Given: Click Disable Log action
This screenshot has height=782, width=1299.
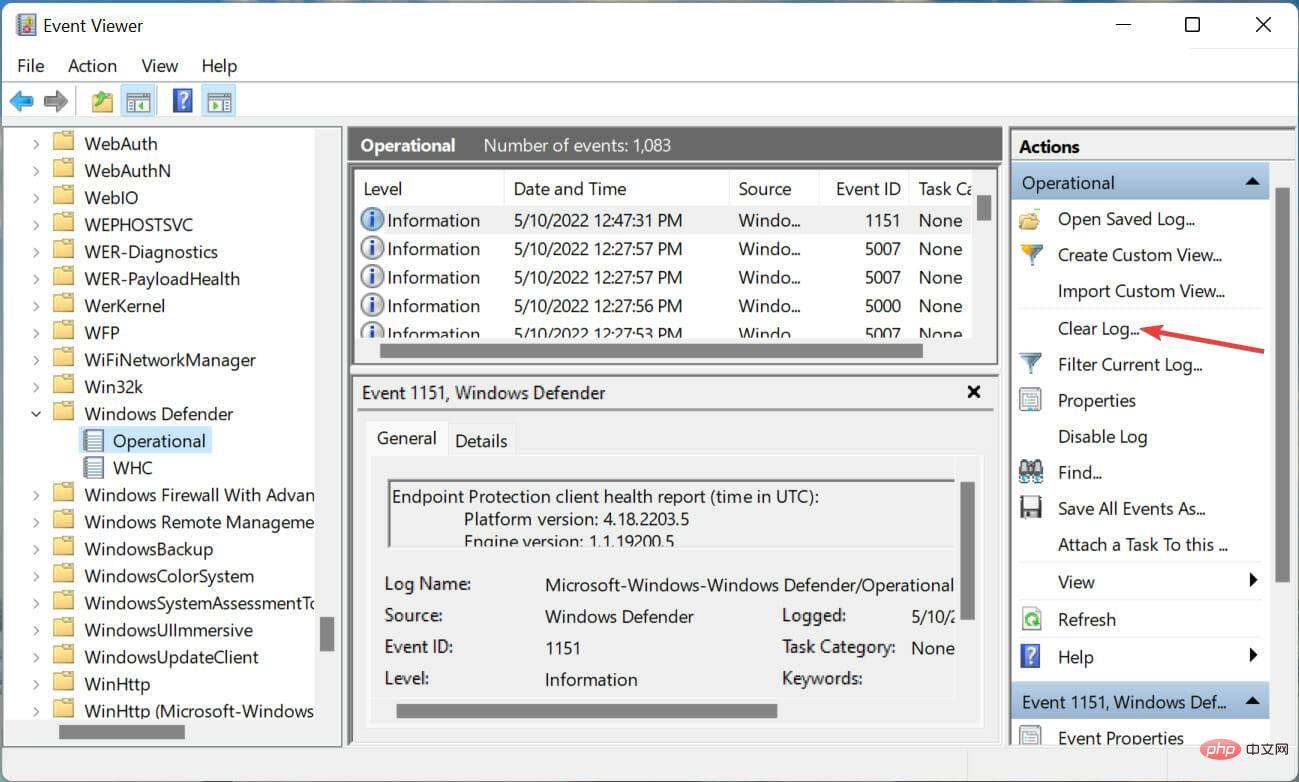Looking at the screenshot, I should click(x=1102, y=436).
